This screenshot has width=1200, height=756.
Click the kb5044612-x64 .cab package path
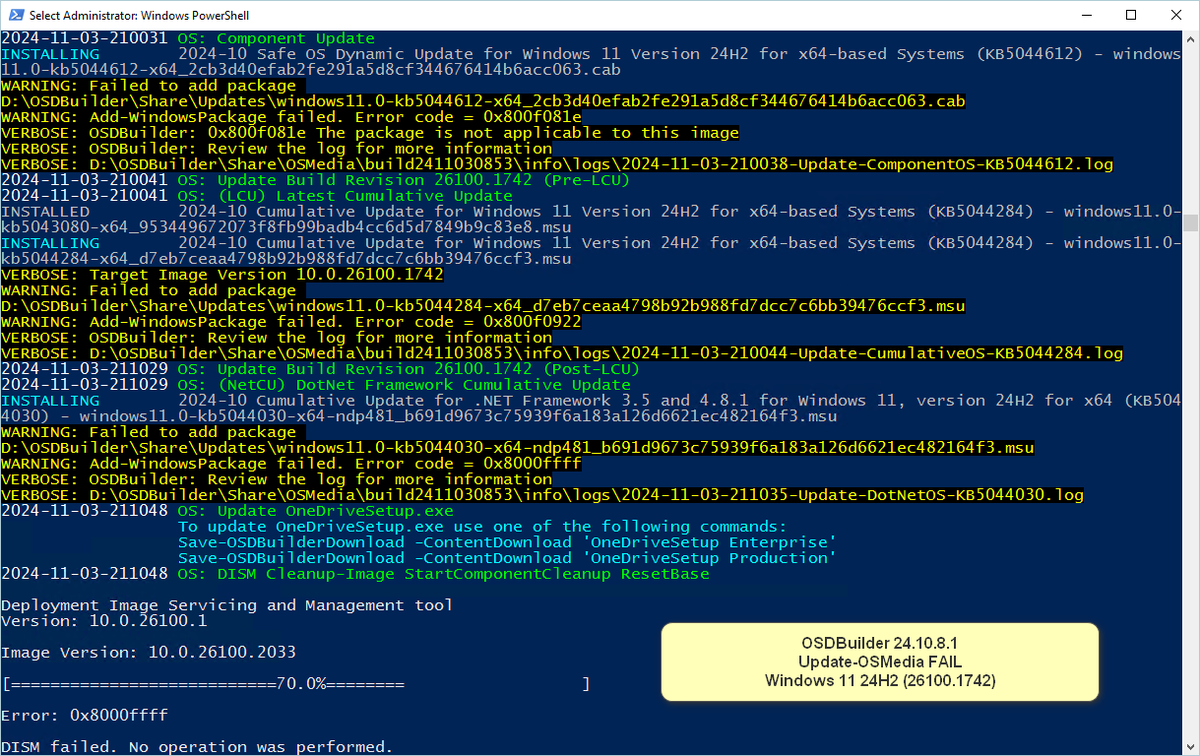click(x=483, y=101)
